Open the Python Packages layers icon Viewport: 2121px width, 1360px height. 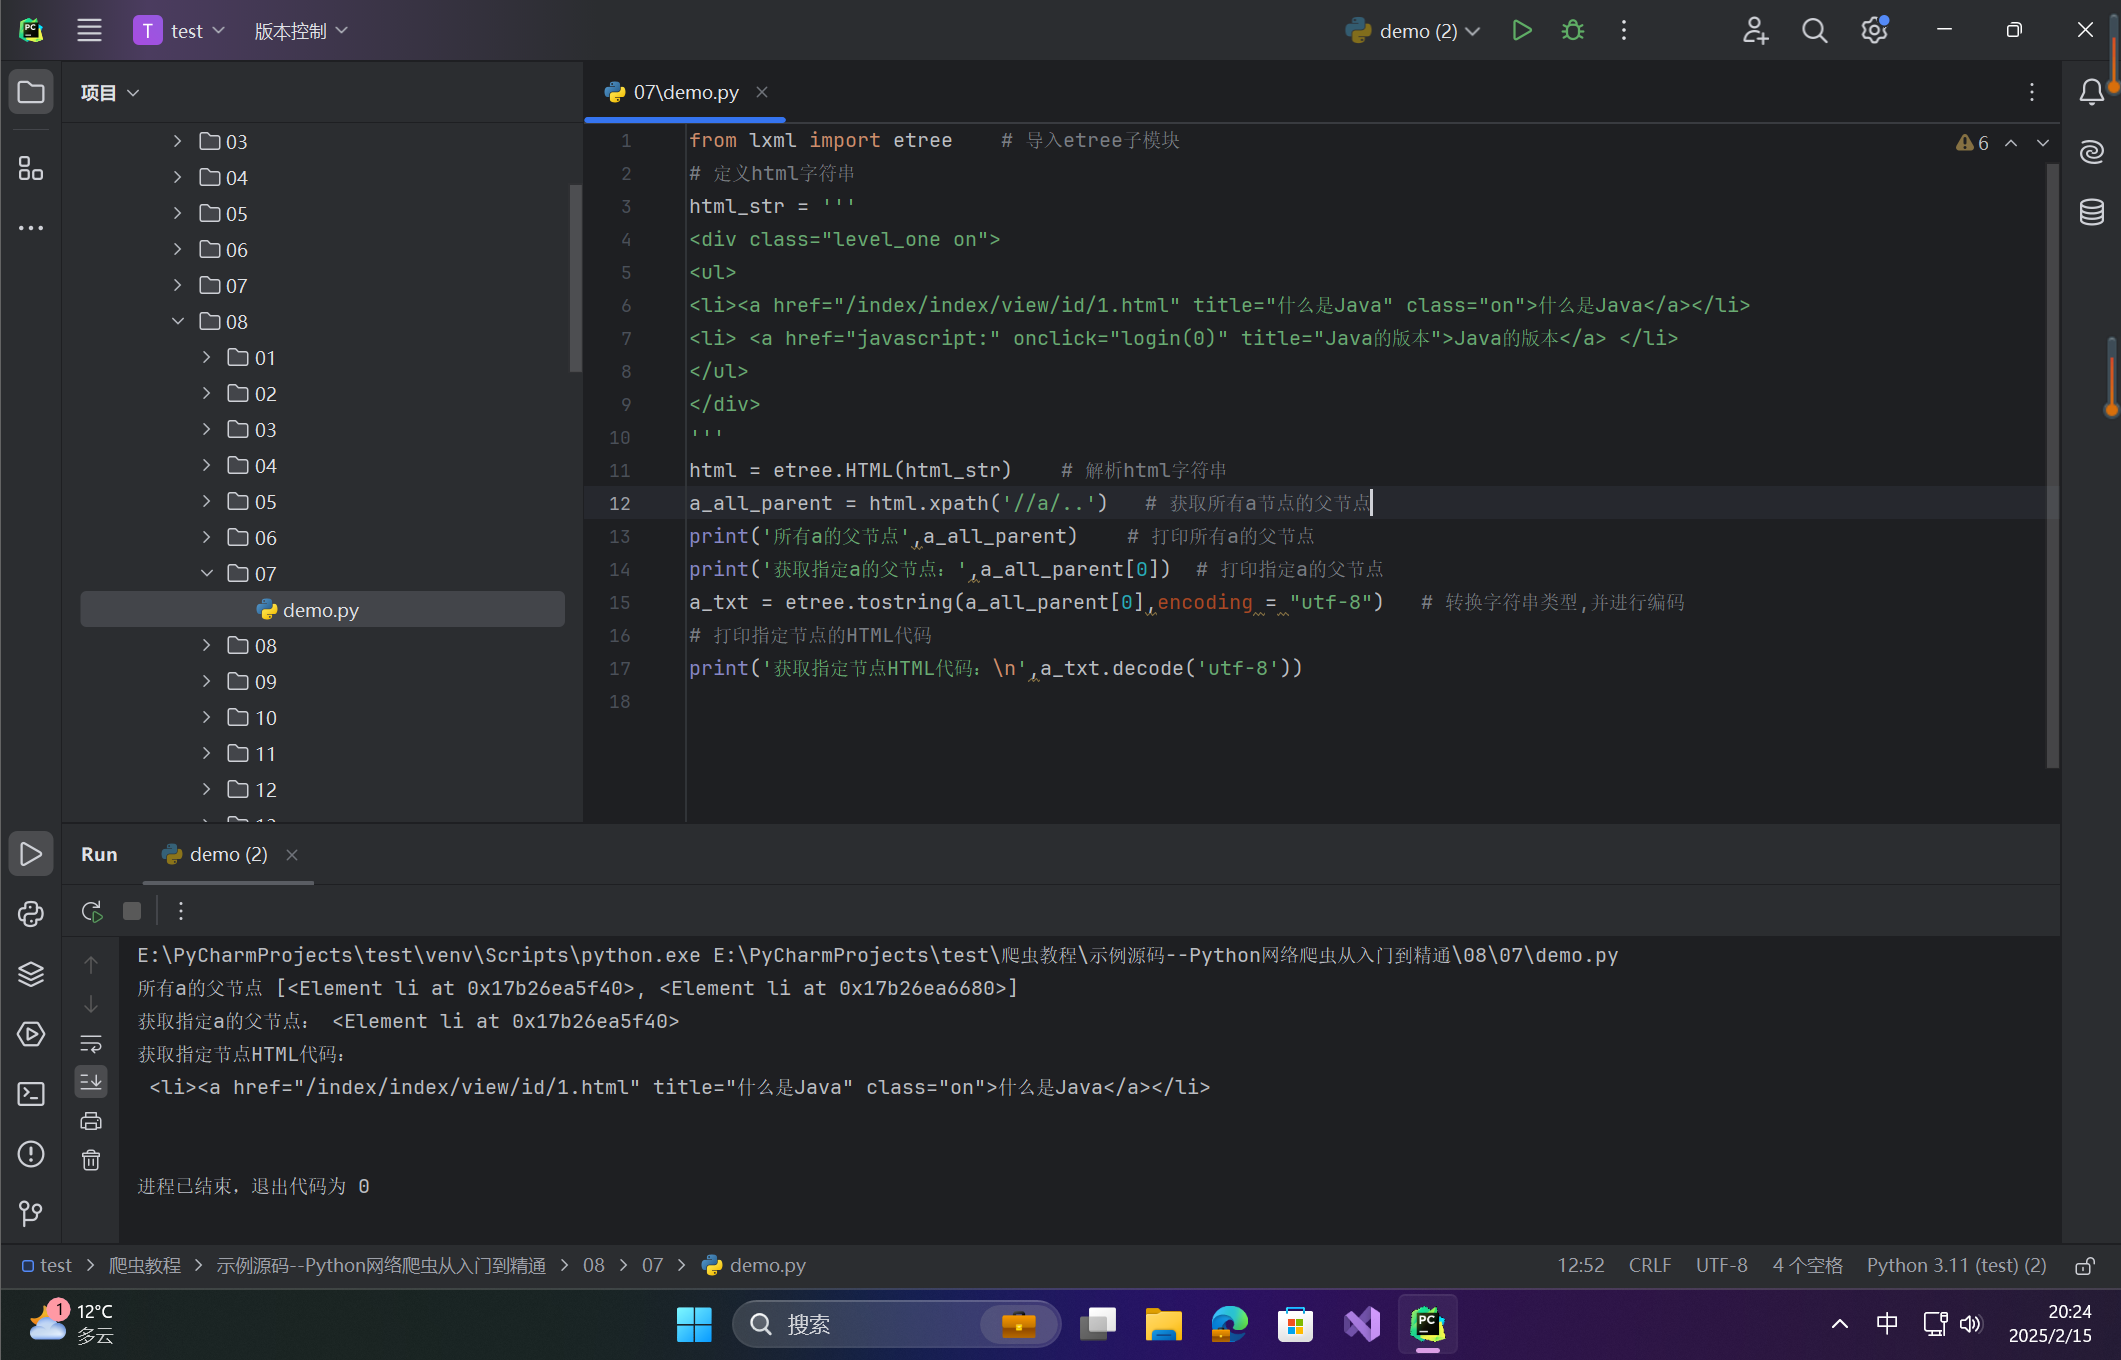coord(31,973)
